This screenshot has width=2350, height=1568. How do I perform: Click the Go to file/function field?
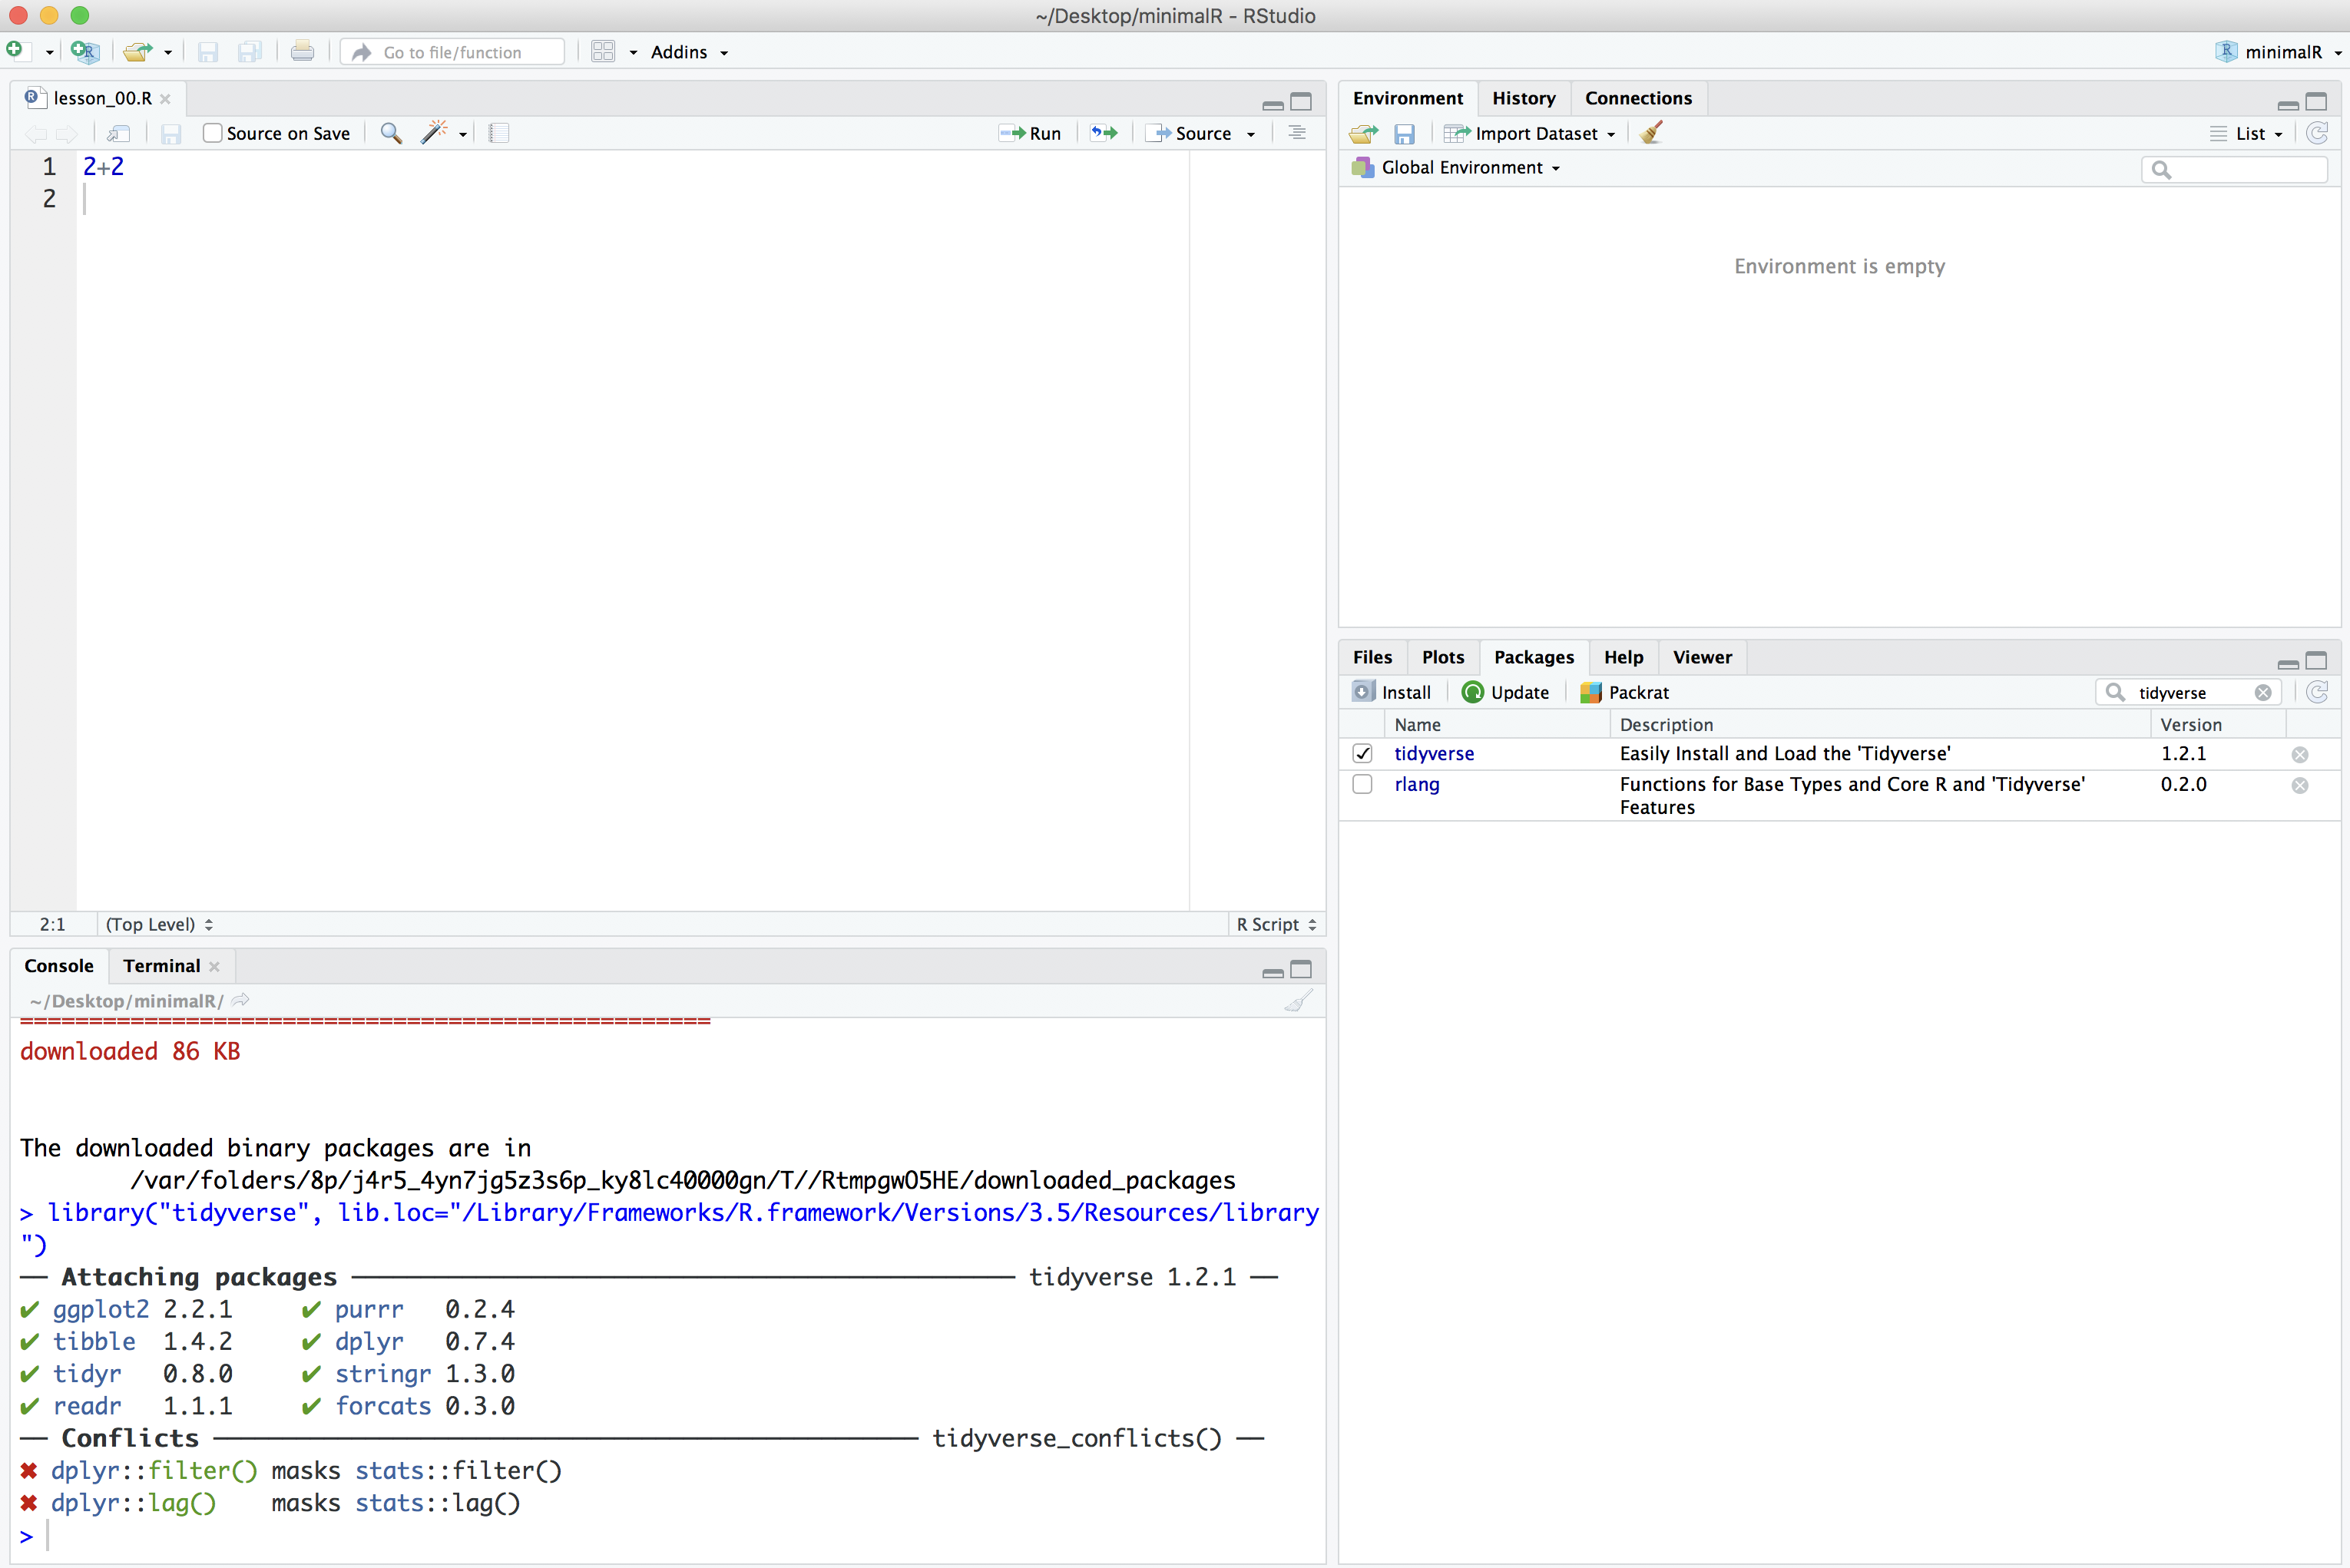tap(453, 52)
